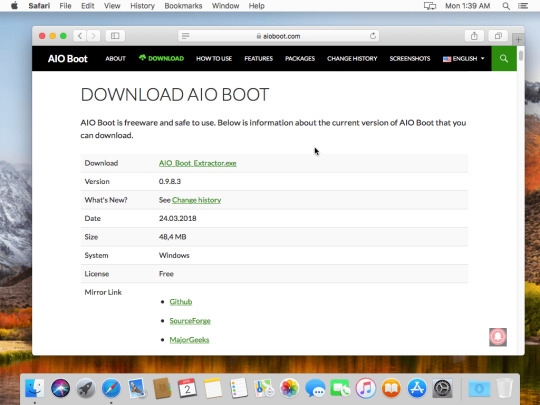Show all tabs overview
Viewport: 540px width, 405px height.
pos(498,36)
